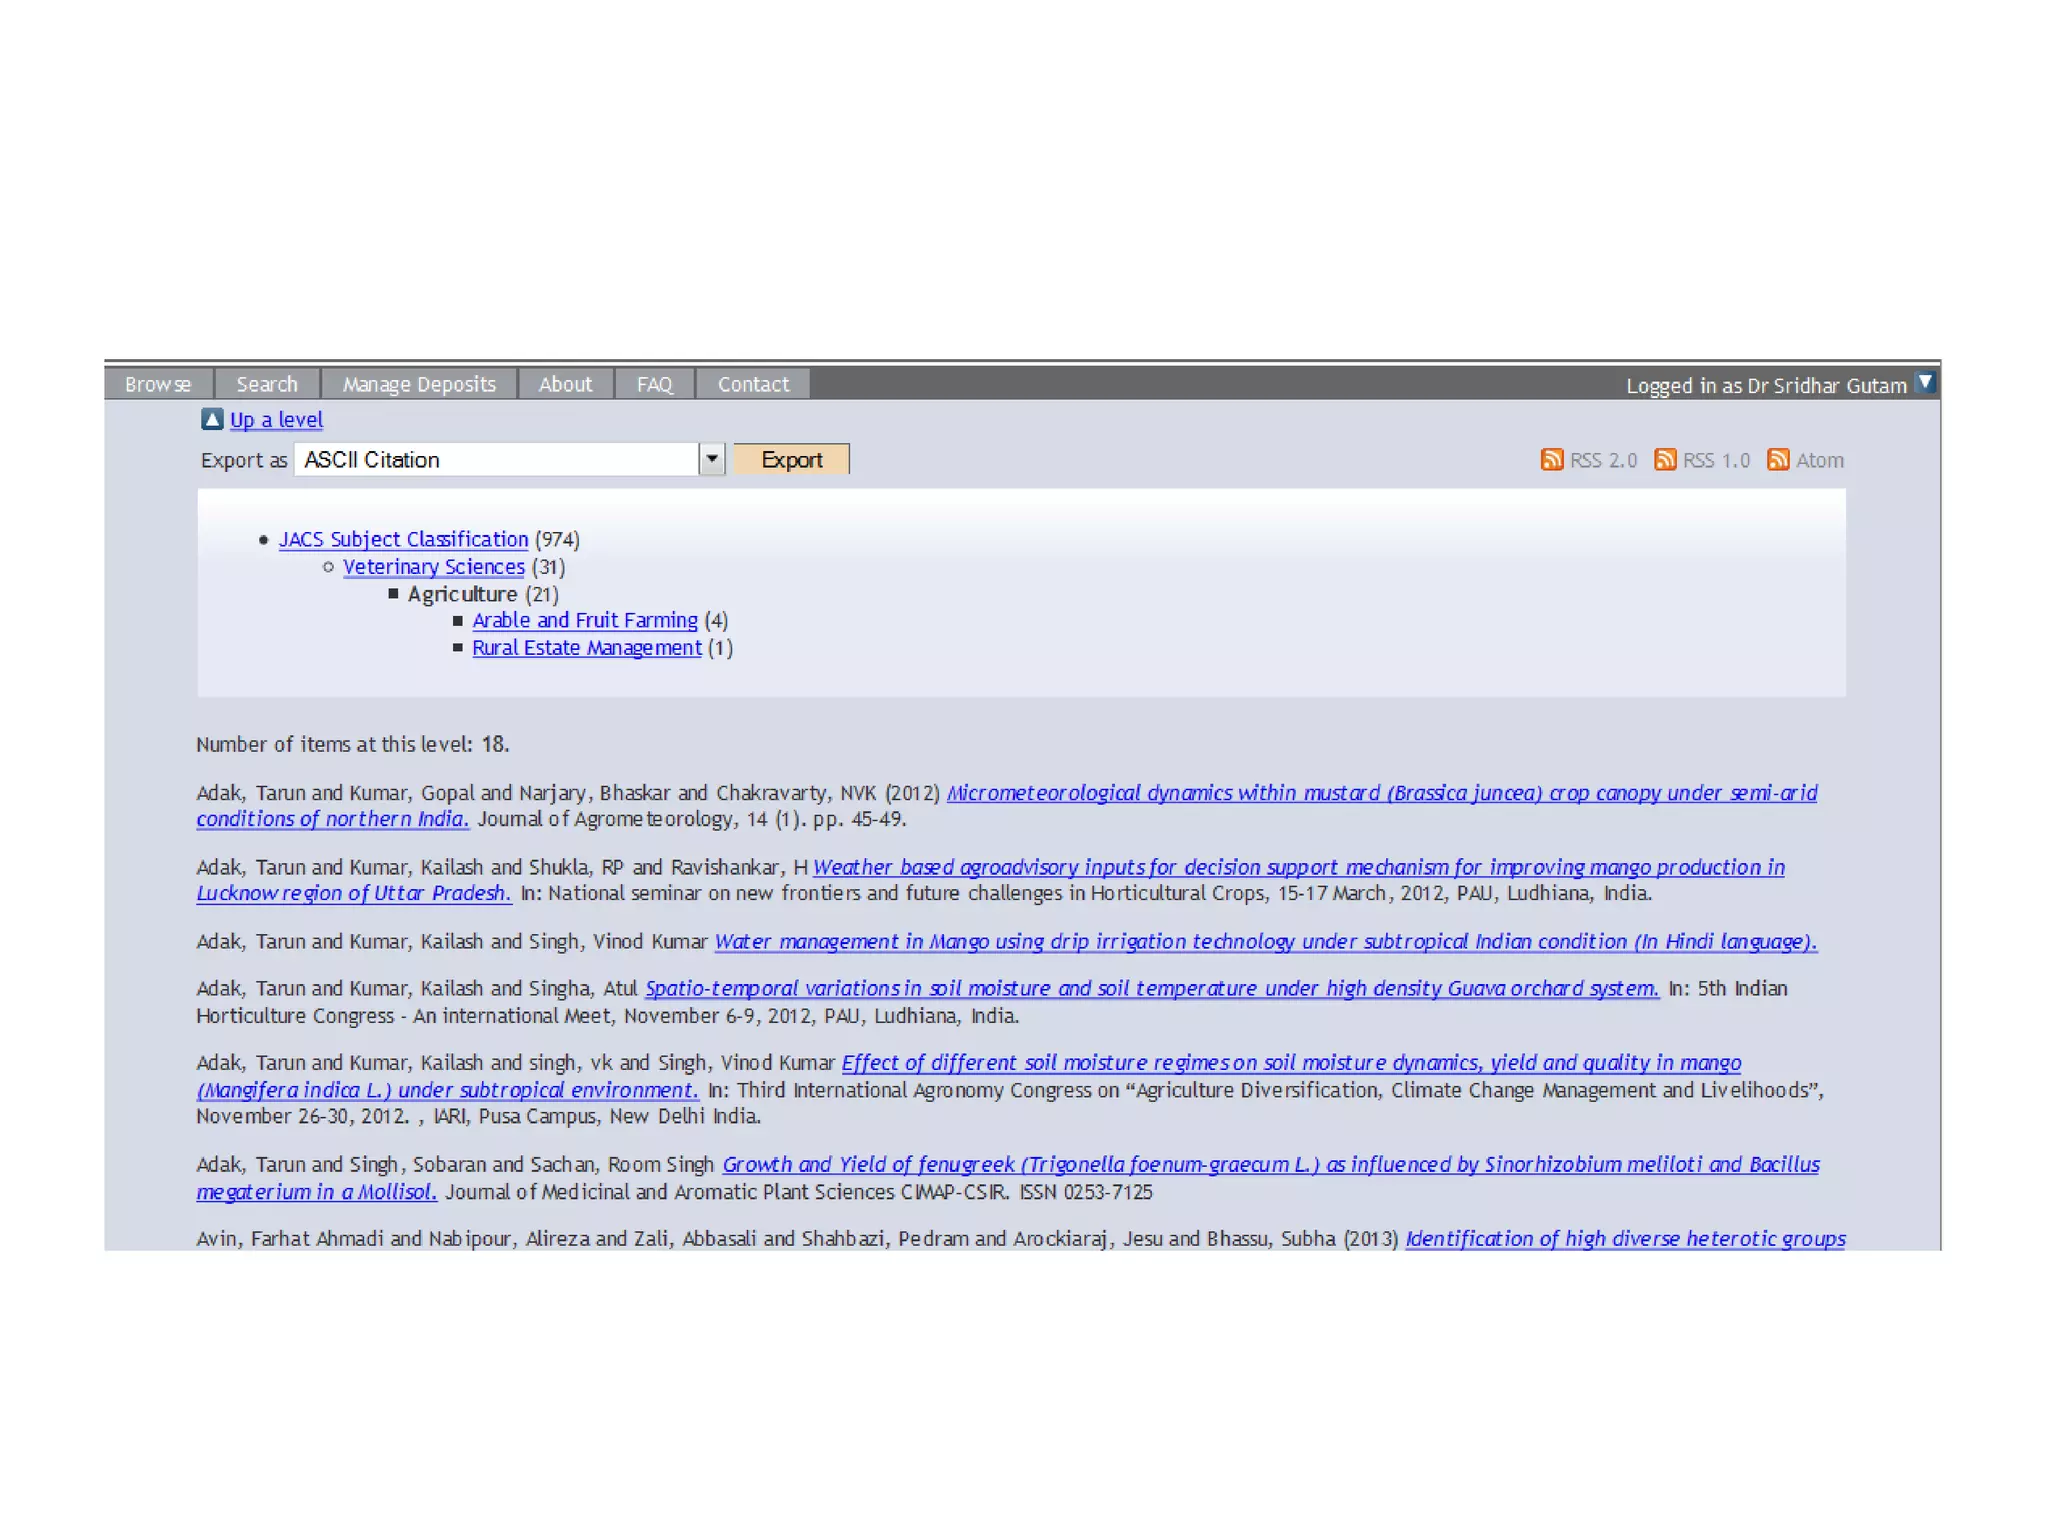
Task: Go to Manage Deposits
Action: tap(419, 384)
